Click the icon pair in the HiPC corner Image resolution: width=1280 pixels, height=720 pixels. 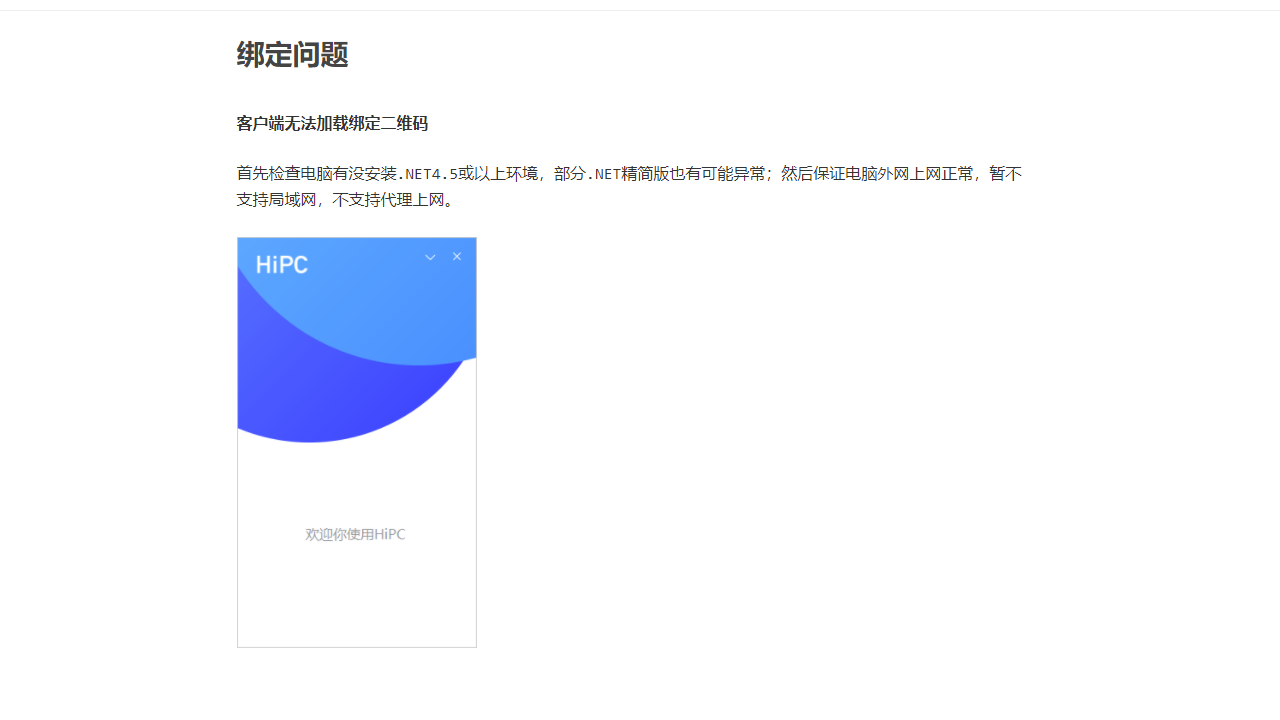[443, 257]
